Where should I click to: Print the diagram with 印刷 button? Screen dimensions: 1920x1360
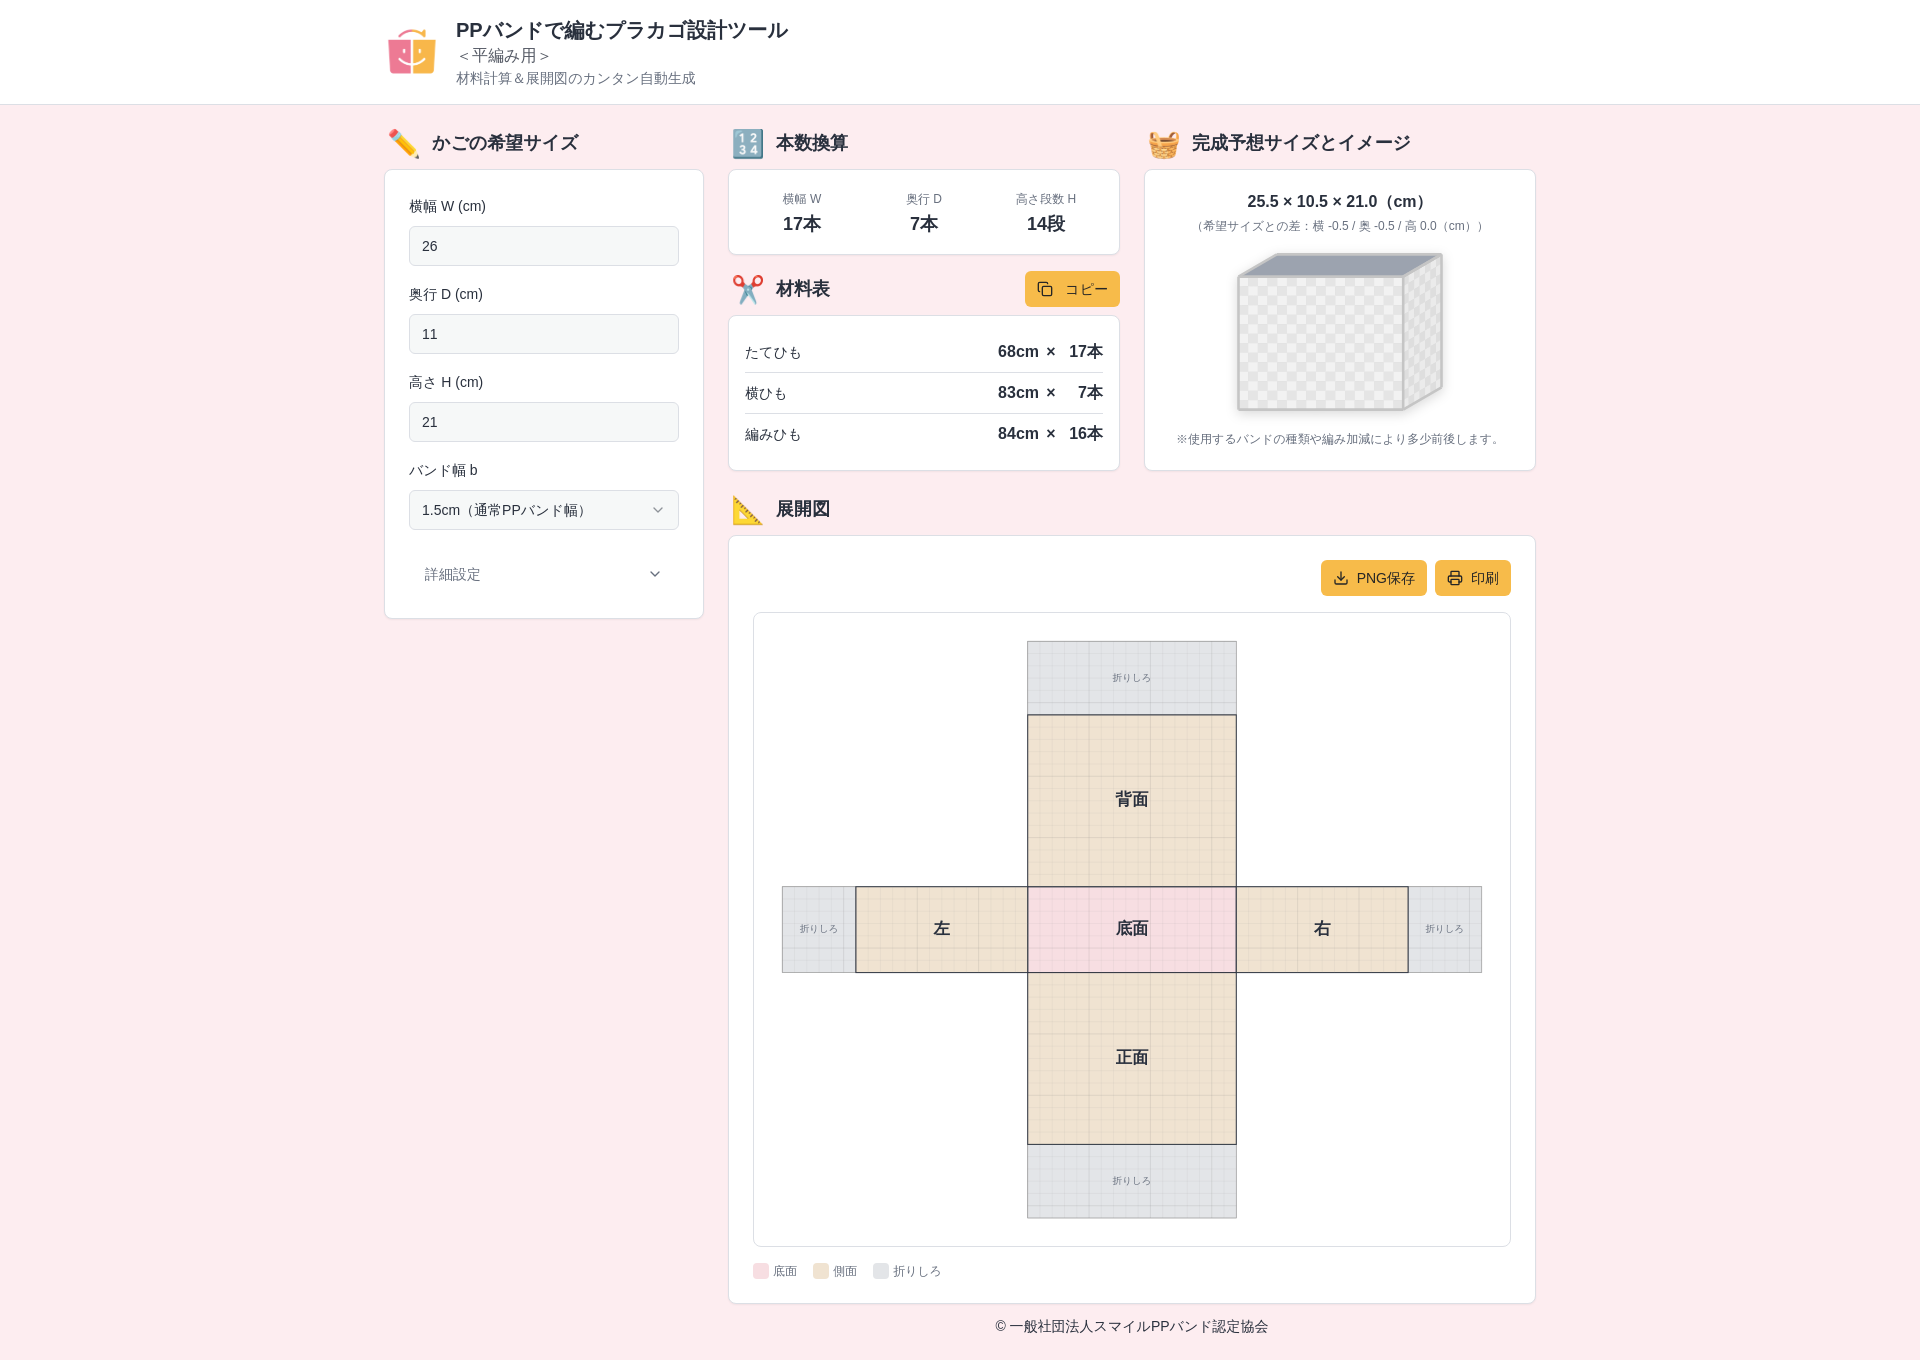click(1473, 578)
